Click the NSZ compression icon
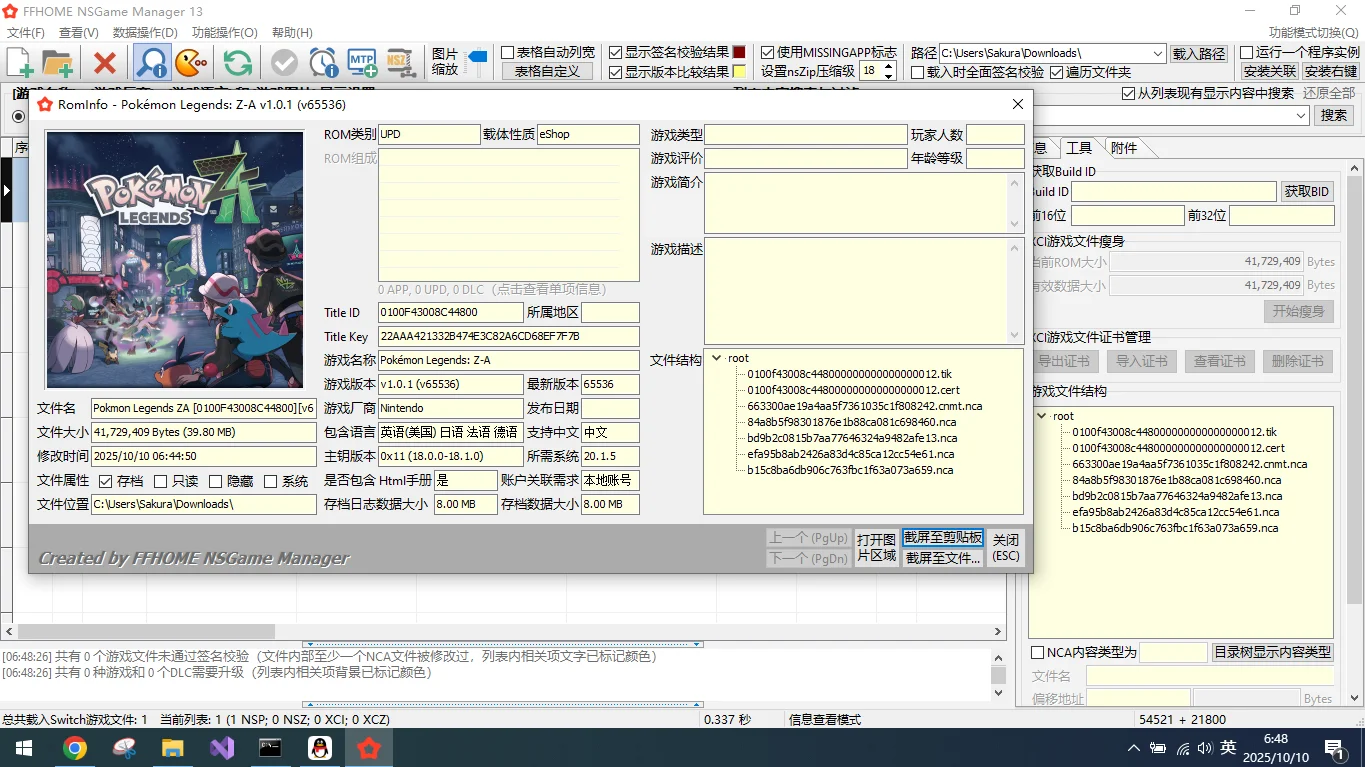Screen dimensions: 1365x767 (x=401, y=63)
